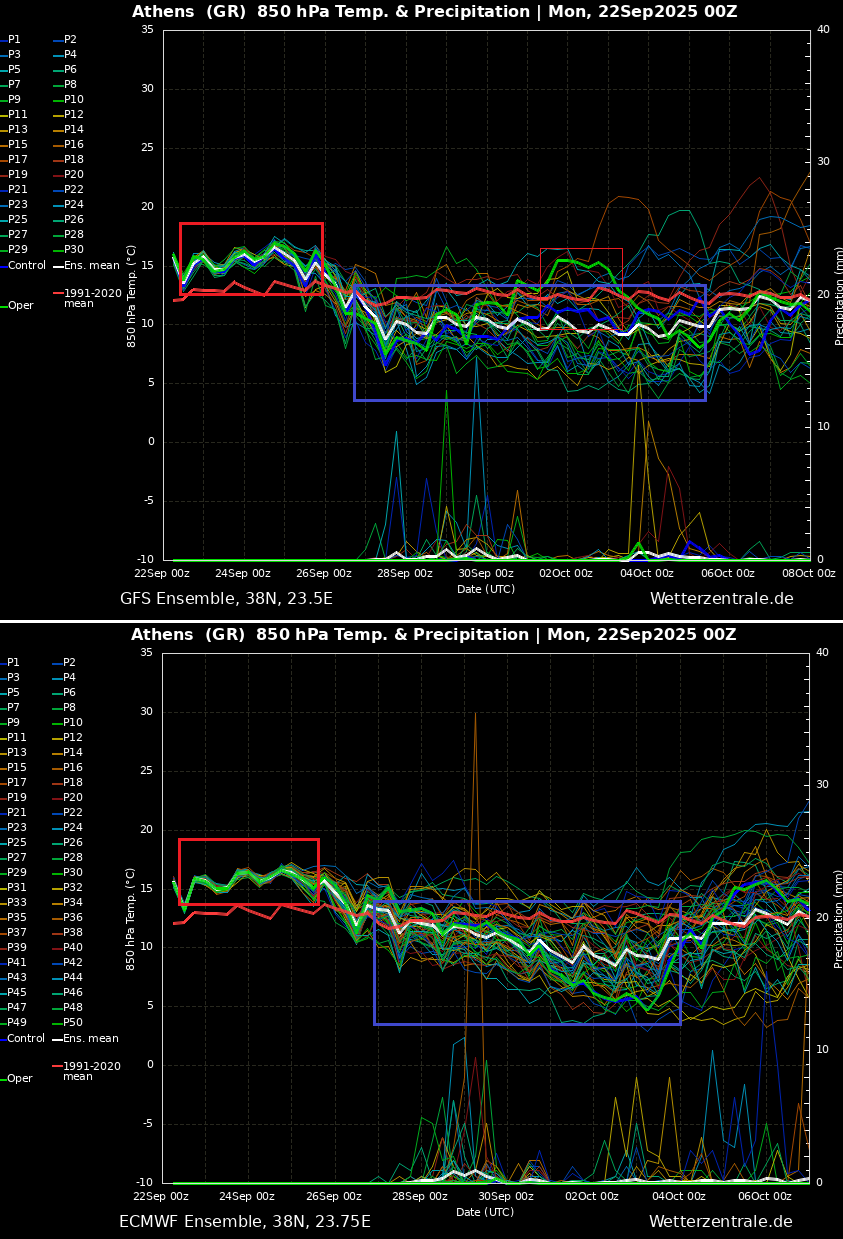The height and width of the screenshot is (1239, 843).
Task: Click the ECMWF Ensemble, 38N, 23.75E caption
Action: (244, 1222)
